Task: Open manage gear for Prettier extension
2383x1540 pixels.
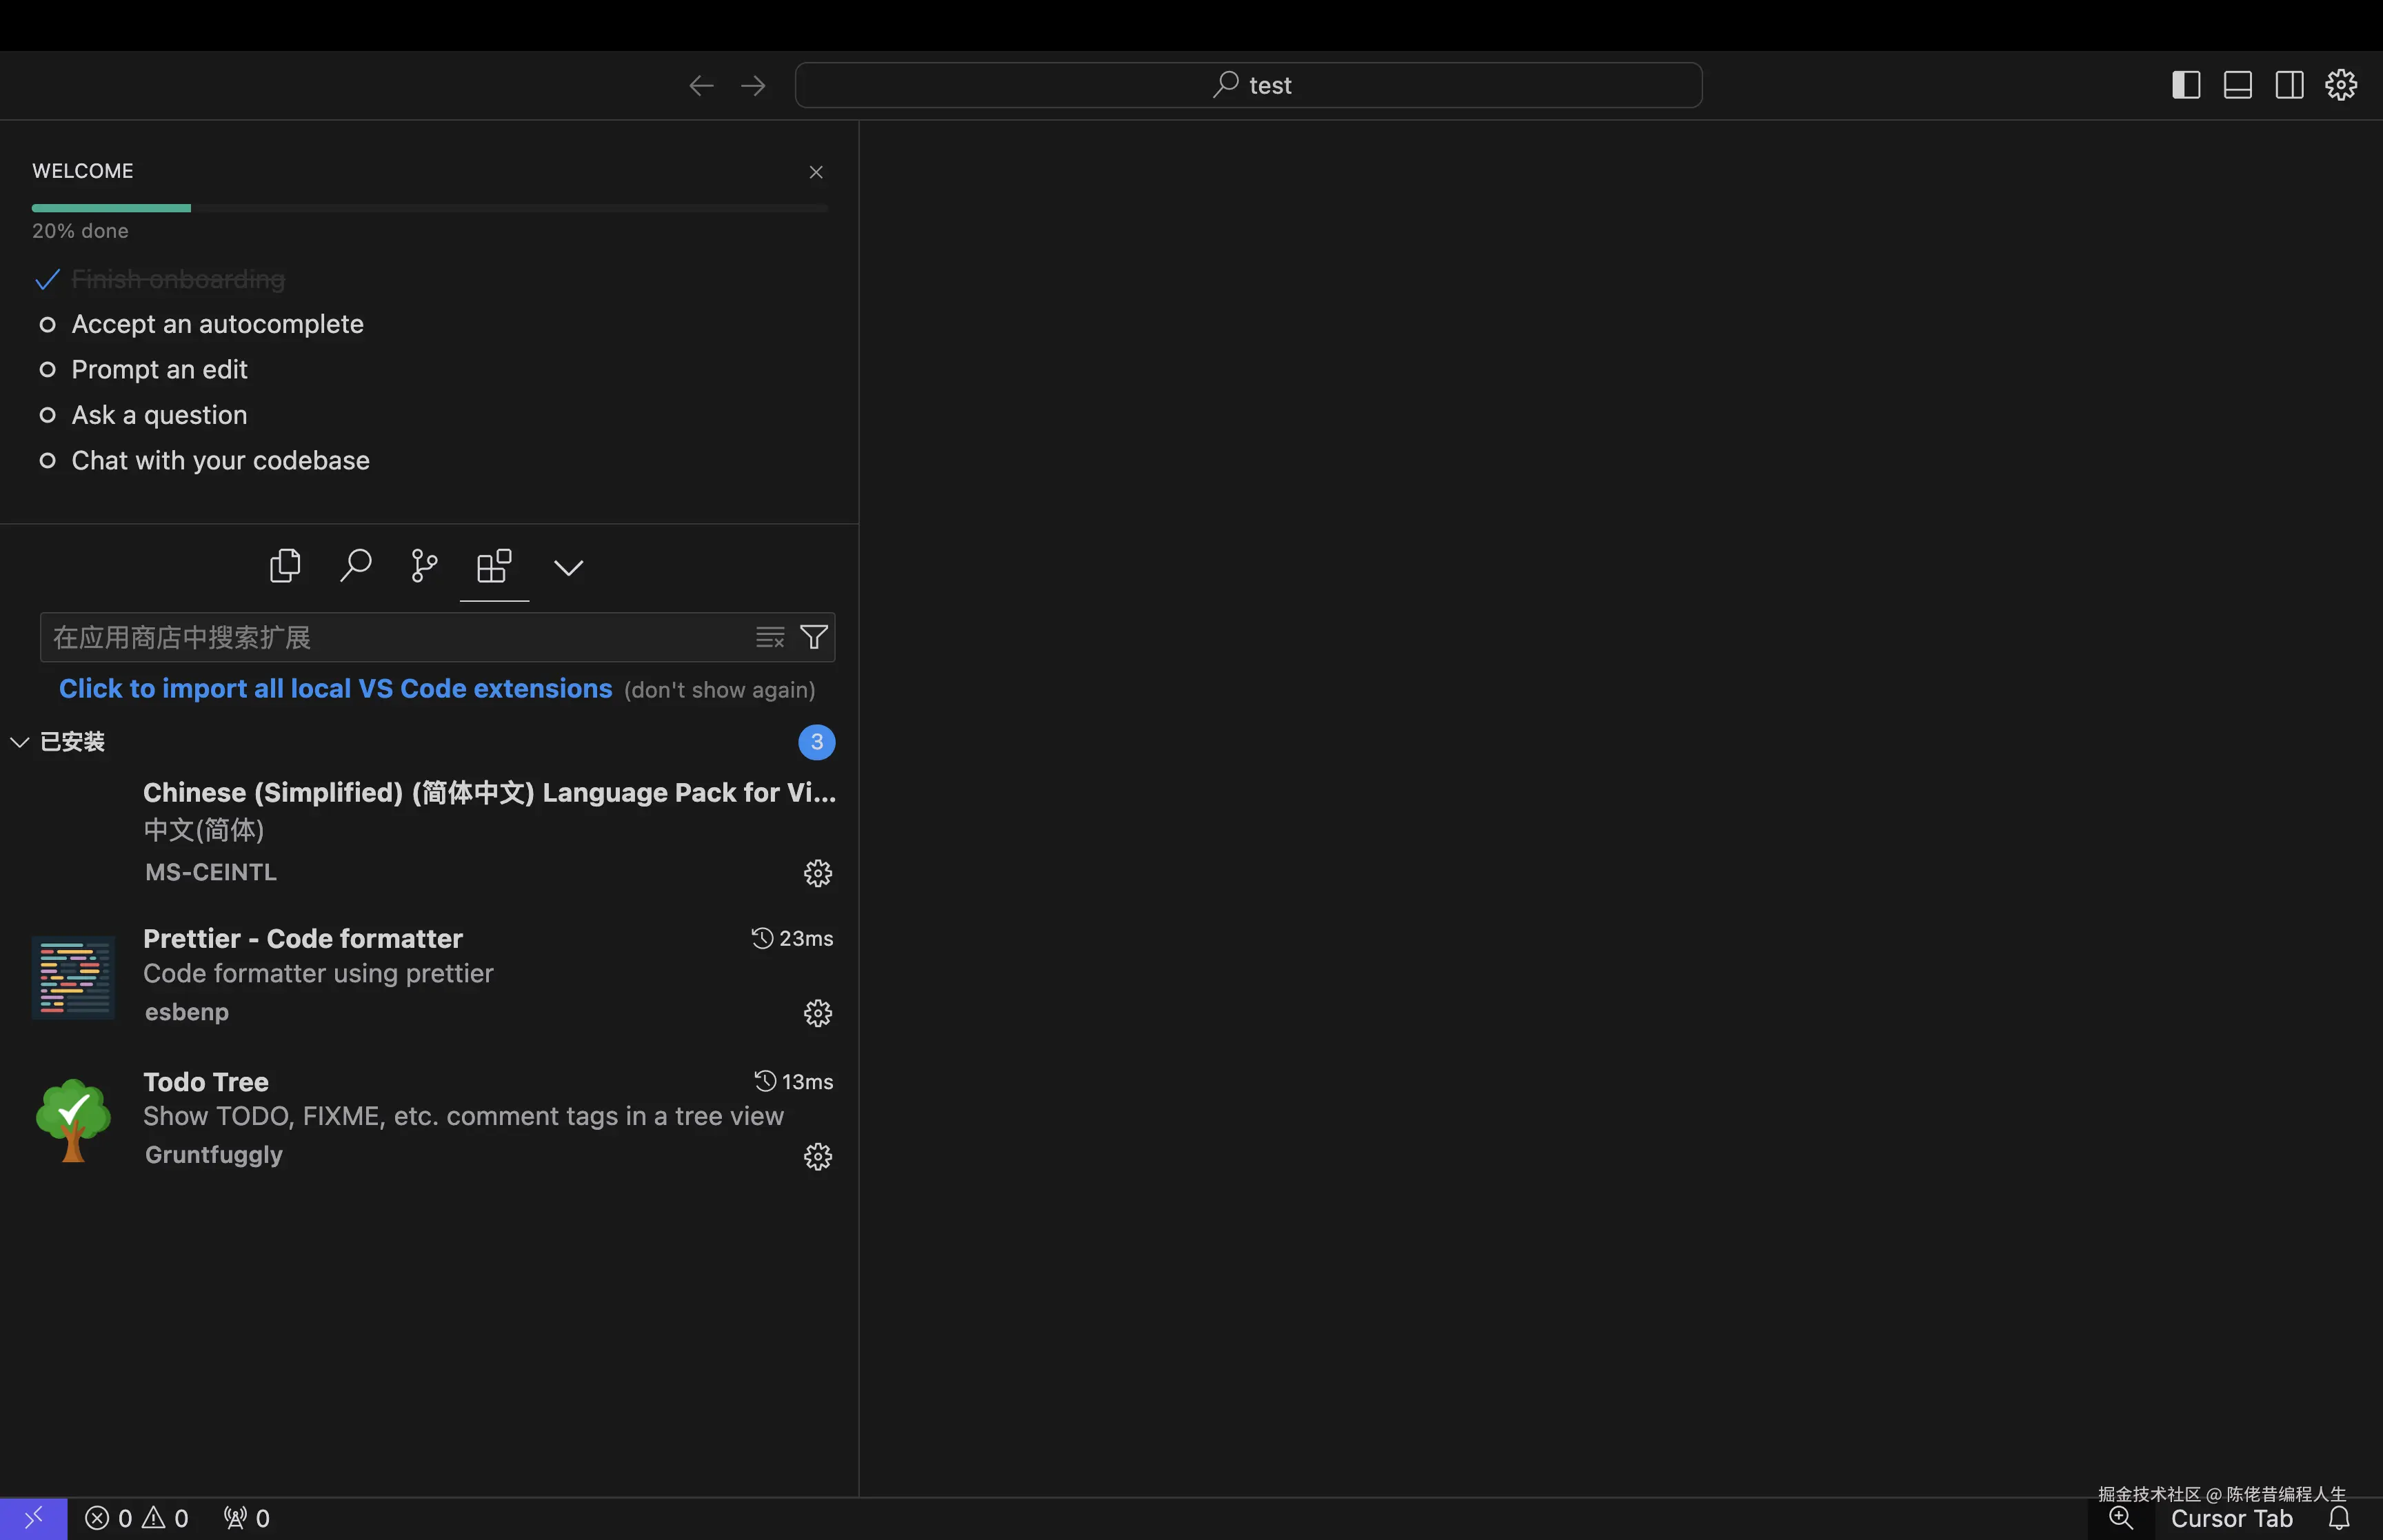Action: (817, 1013)
